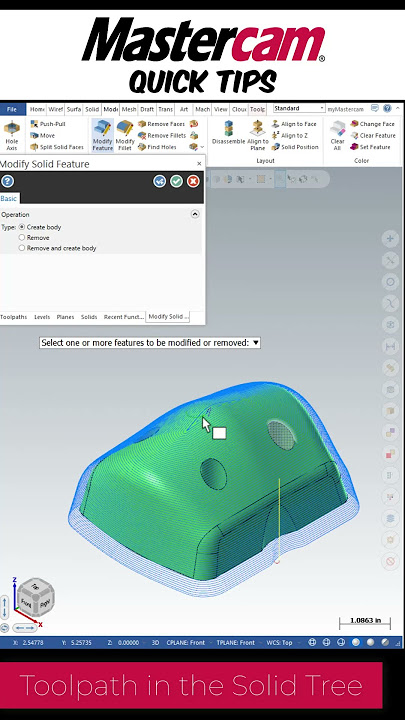Switch to the Solids ribbon tab
405x720 pixels.
(92, 109)
